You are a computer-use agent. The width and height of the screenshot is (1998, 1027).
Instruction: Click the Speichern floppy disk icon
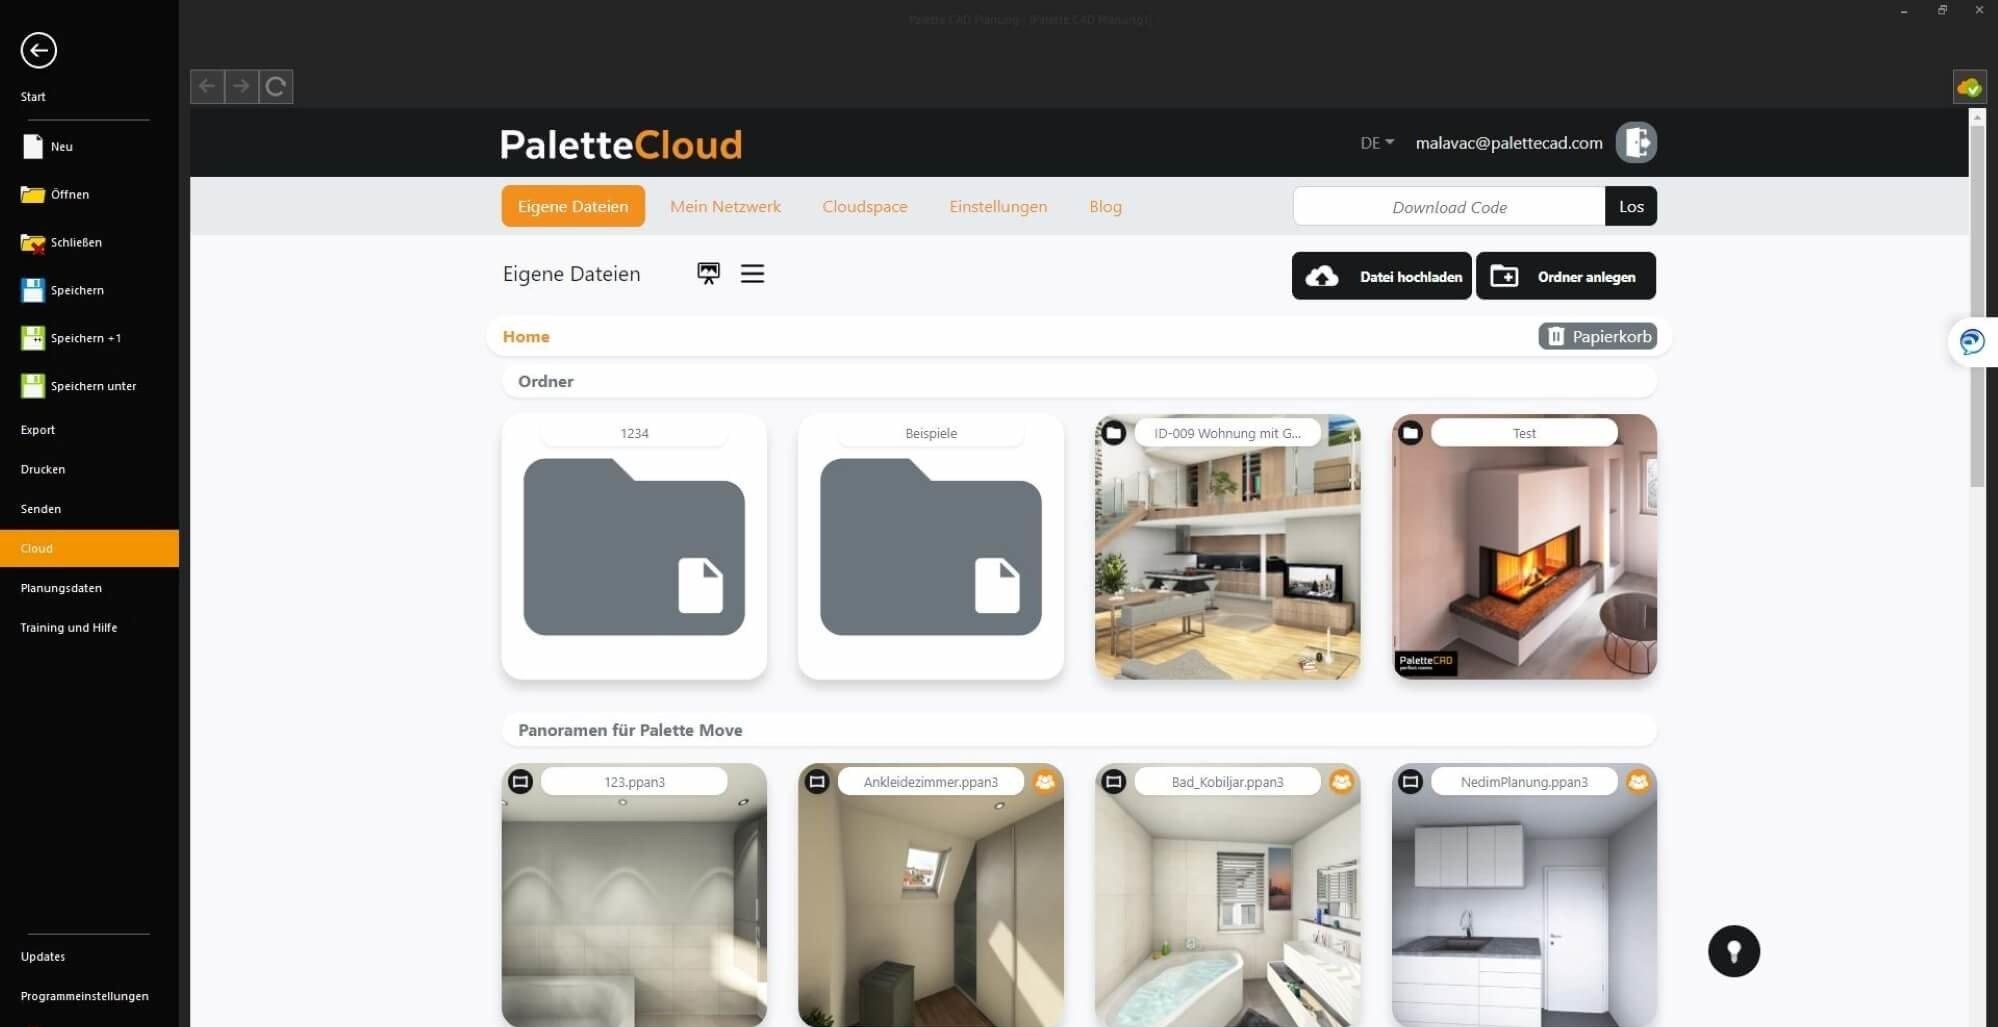click(33, 290)
